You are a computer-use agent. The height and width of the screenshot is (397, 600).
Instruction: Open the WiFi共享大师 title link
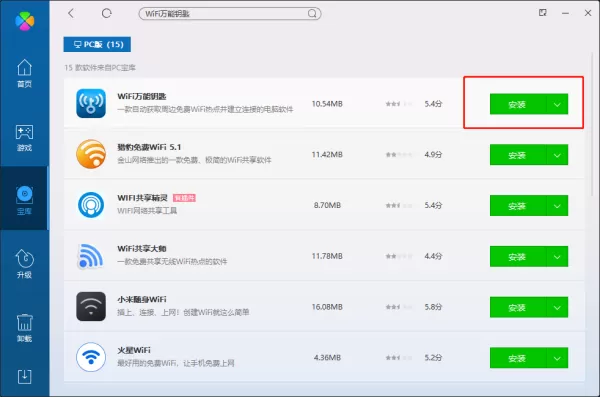(x=142, y=248)
